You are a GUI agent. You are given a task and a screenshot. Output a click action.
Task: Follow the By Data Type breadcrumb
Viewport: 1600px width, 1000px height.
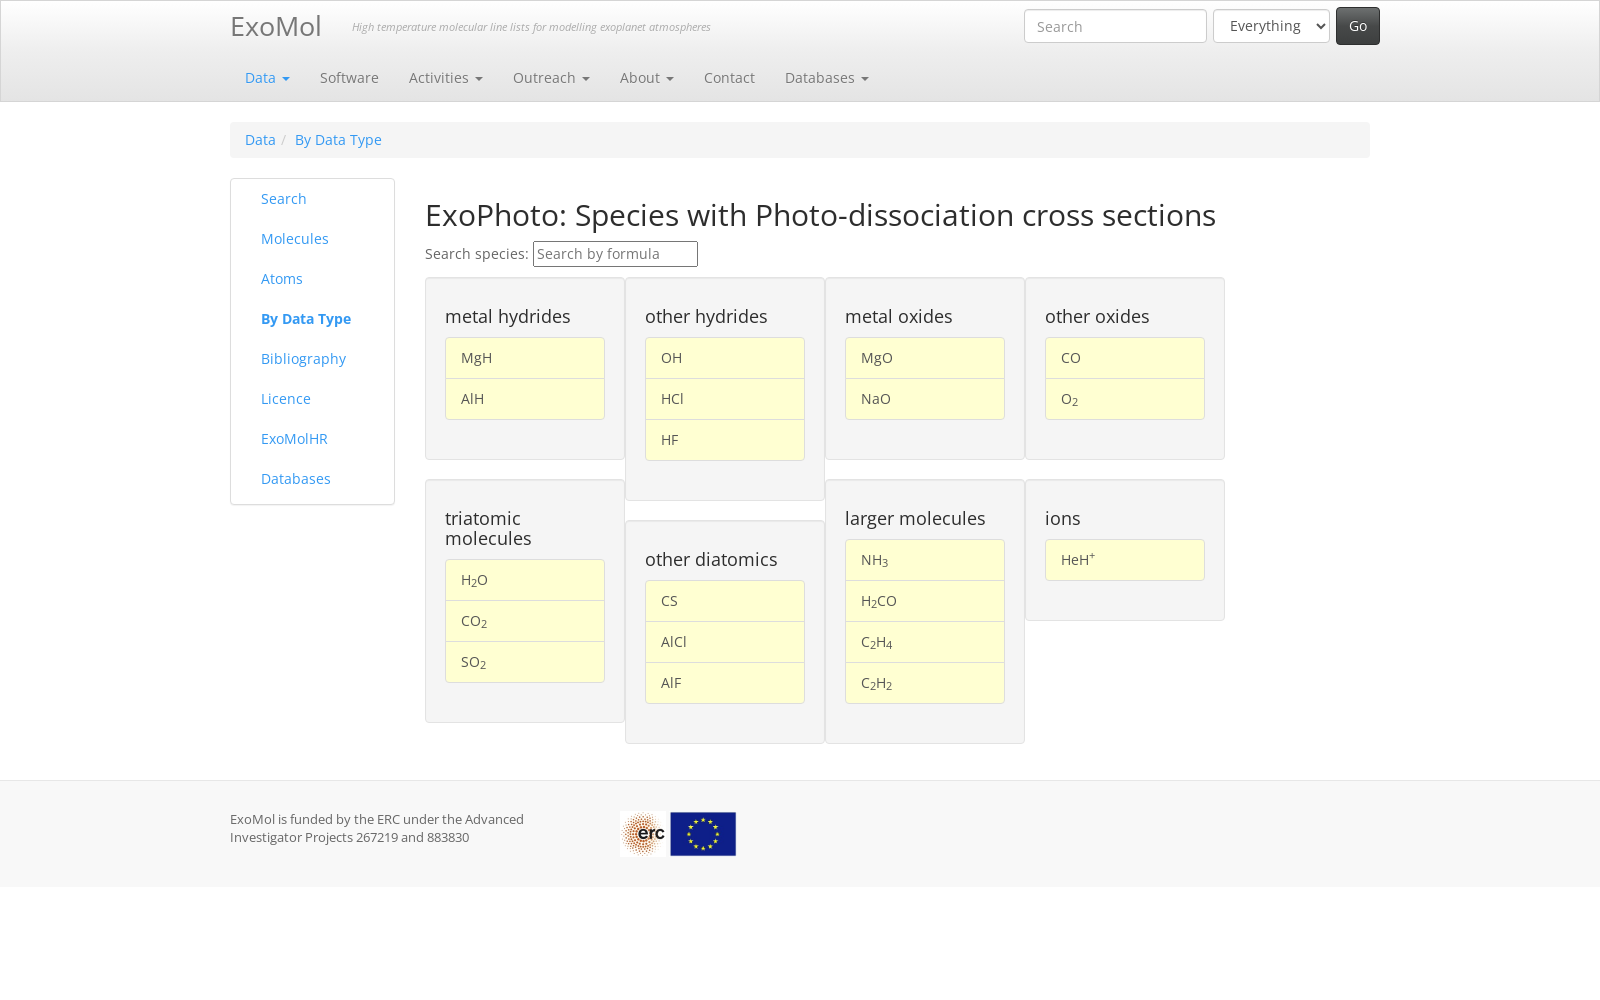tap(338, 140)
